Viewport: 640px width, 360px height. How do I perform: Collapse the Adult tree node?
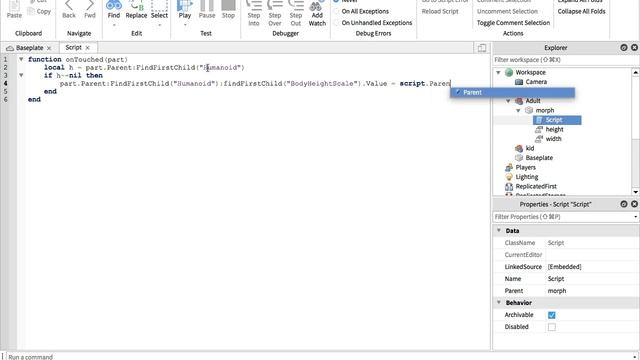tap(508, 101)
